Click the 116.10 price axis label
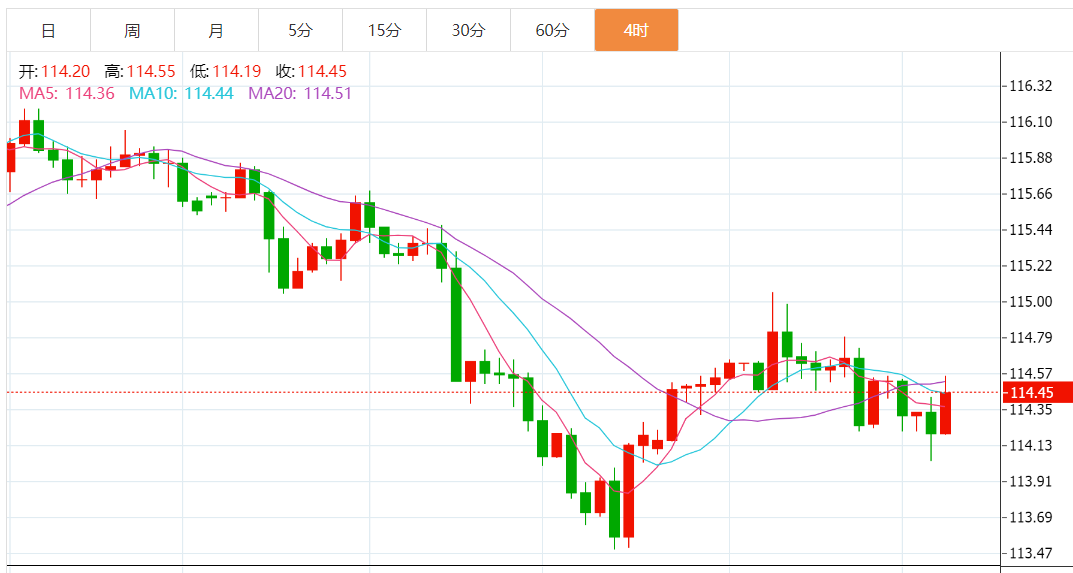The image size is (1073, 573). [x=1031, y=122]
